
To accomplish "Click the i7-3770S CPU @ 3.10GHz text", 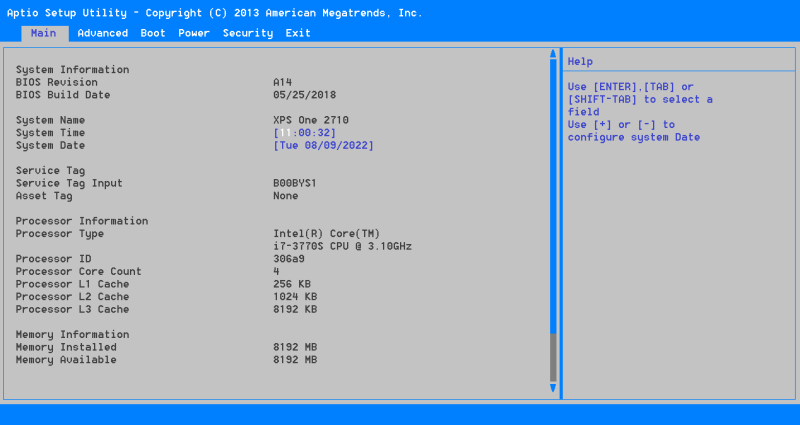I will point(343,246).
